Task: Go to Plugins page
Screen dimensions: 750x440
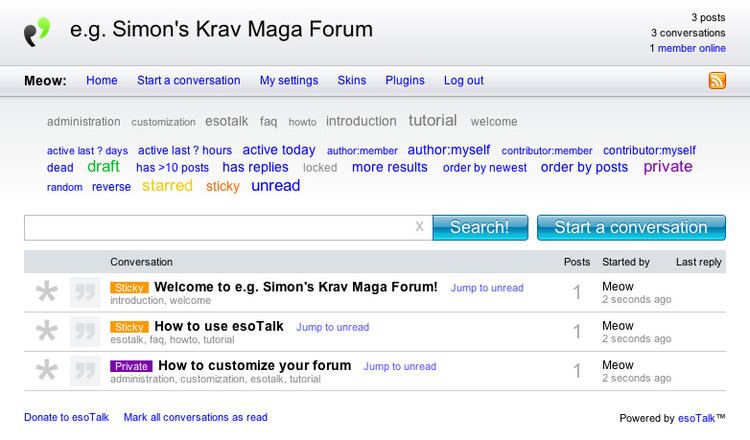Action: click(x=405, y=80)
